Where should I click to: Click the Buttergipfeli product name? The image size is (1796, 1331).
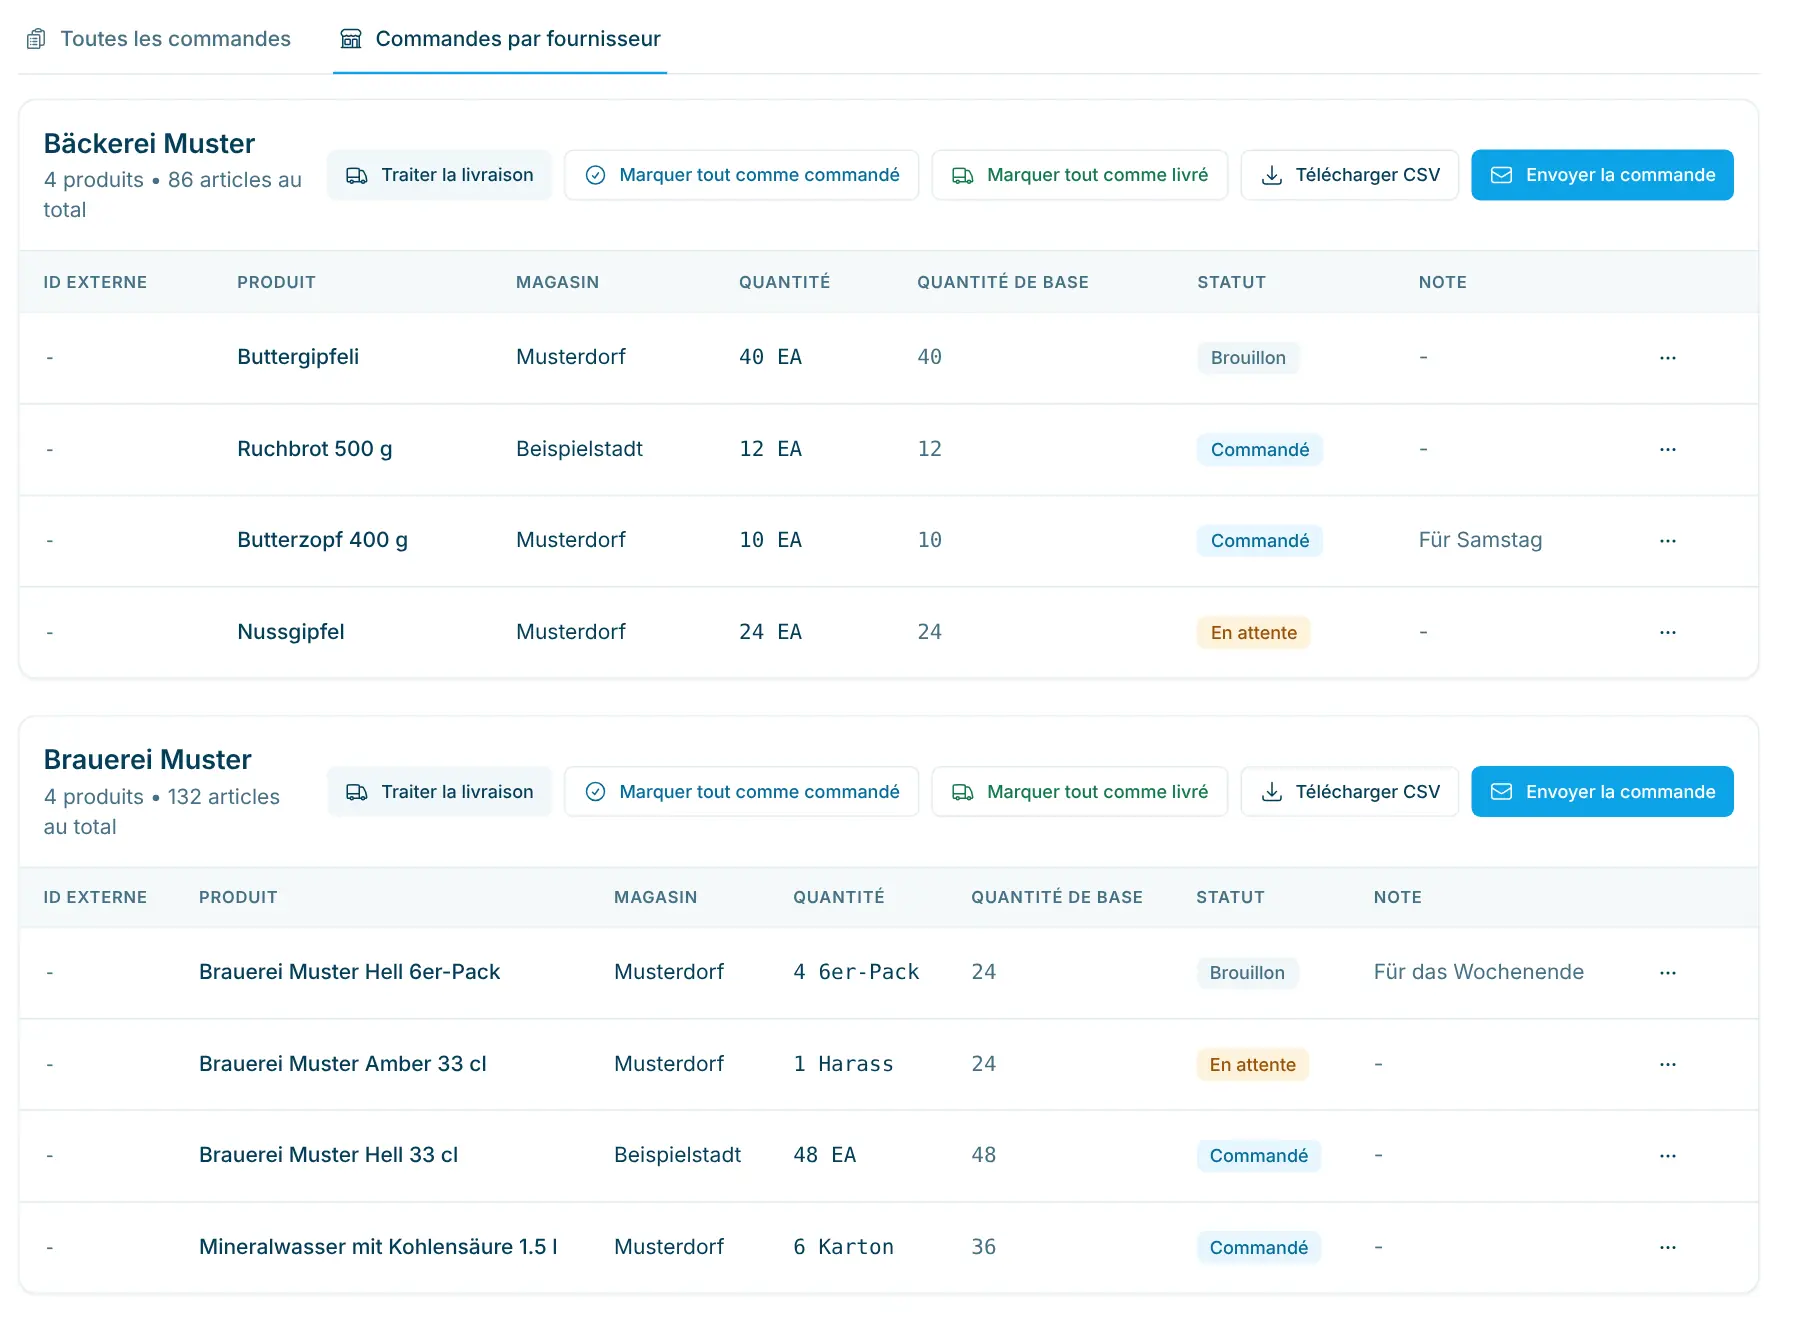[298, 357]
